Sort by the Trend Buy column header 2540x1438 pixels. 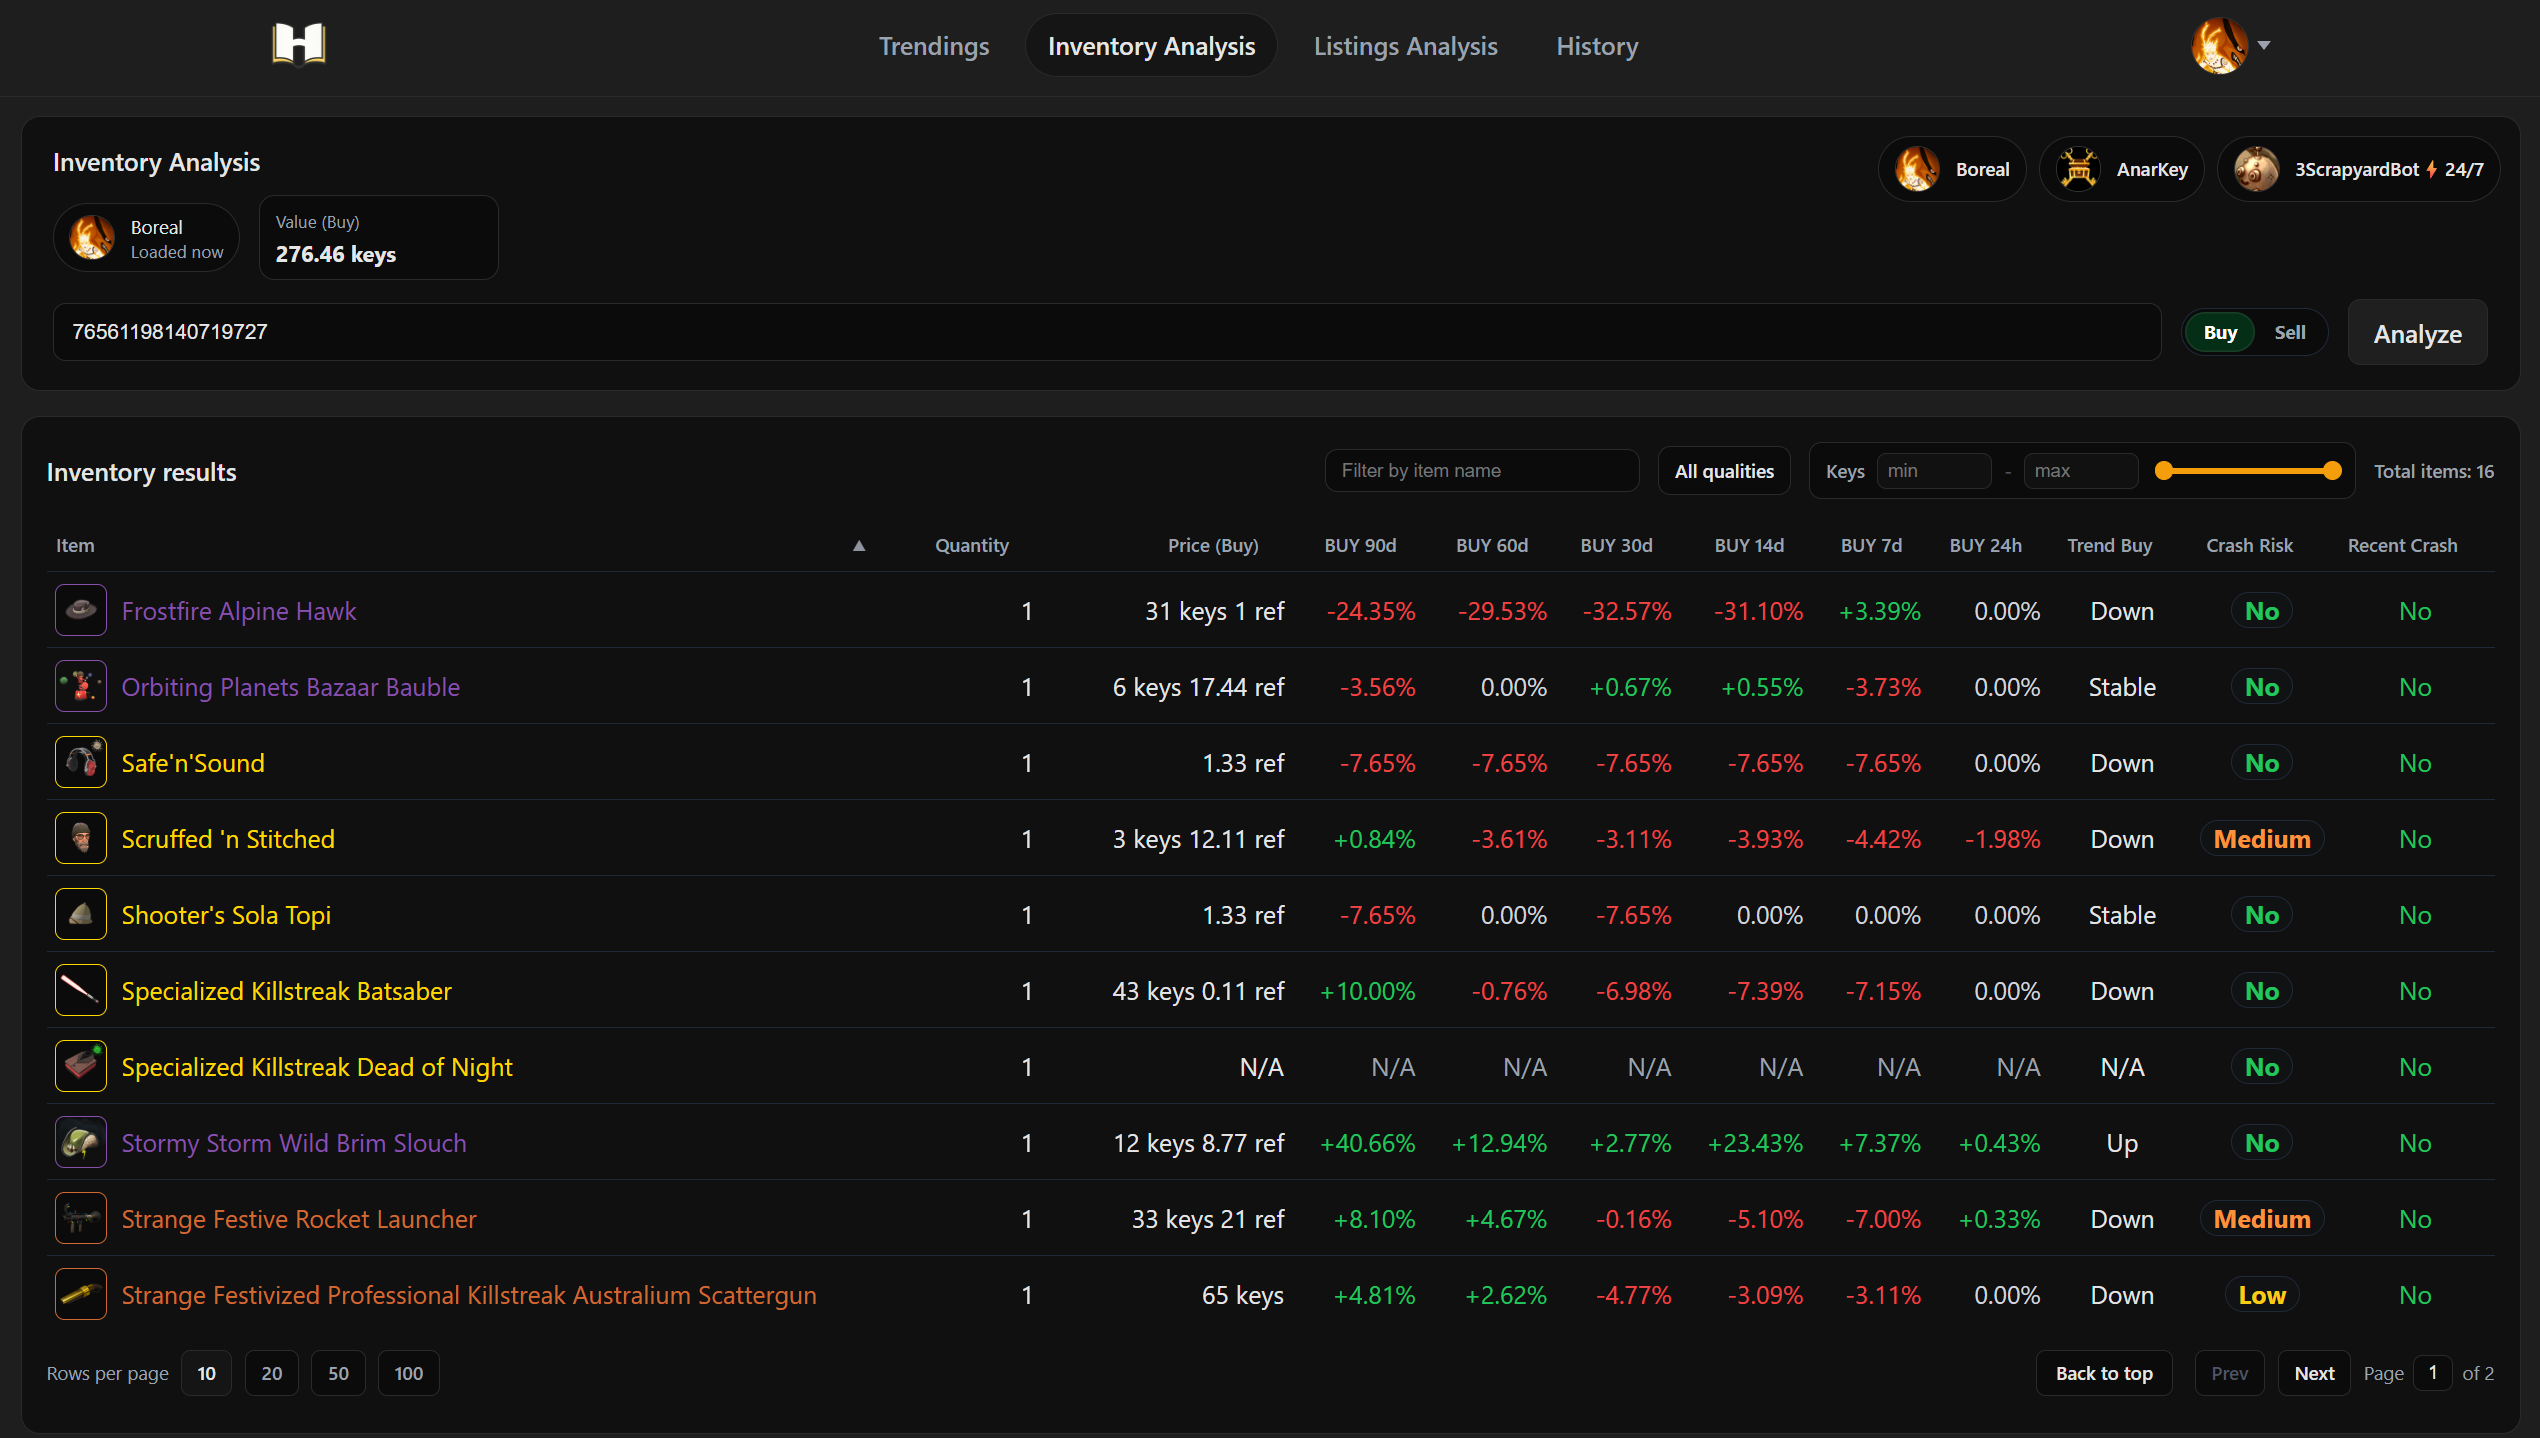[2110, 545]
